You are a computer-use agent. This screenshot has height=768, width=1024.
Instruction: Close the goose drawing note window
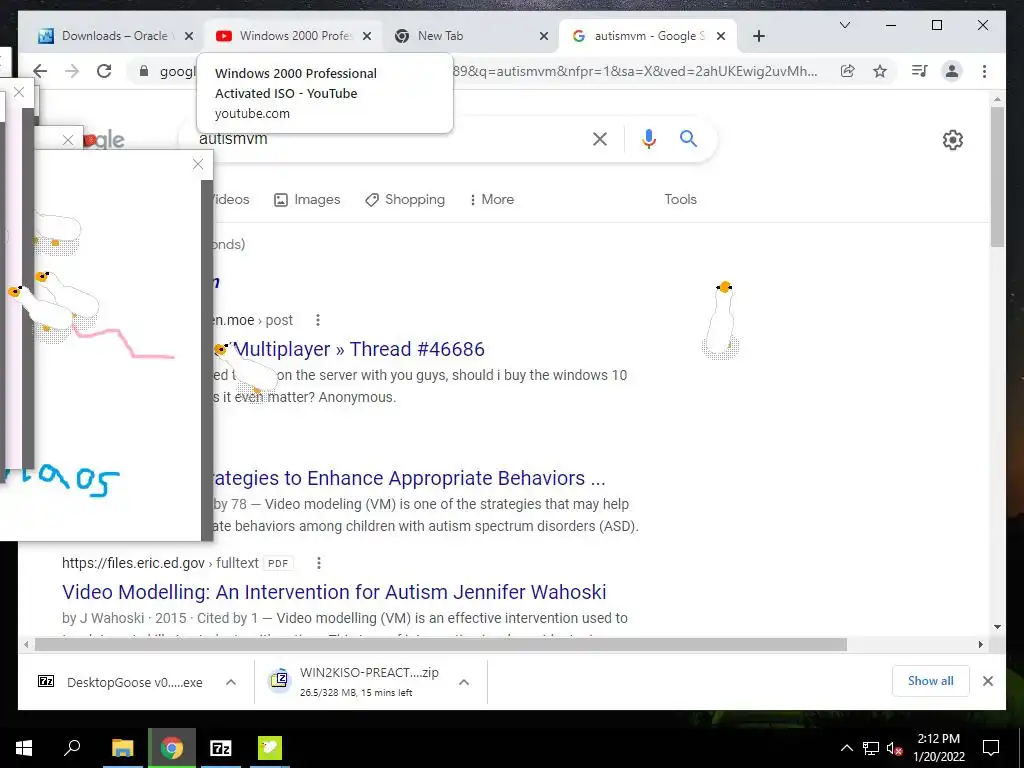click(198, 164)
